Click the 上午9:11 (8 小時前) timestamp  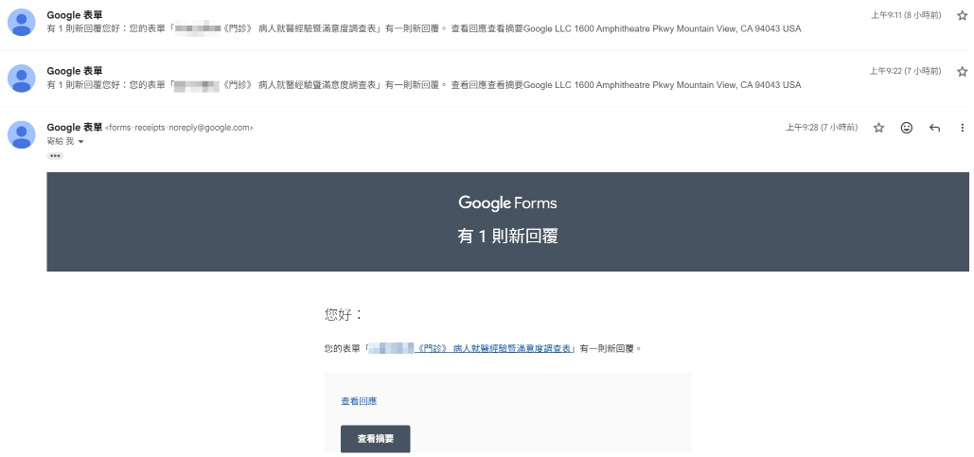906,16
